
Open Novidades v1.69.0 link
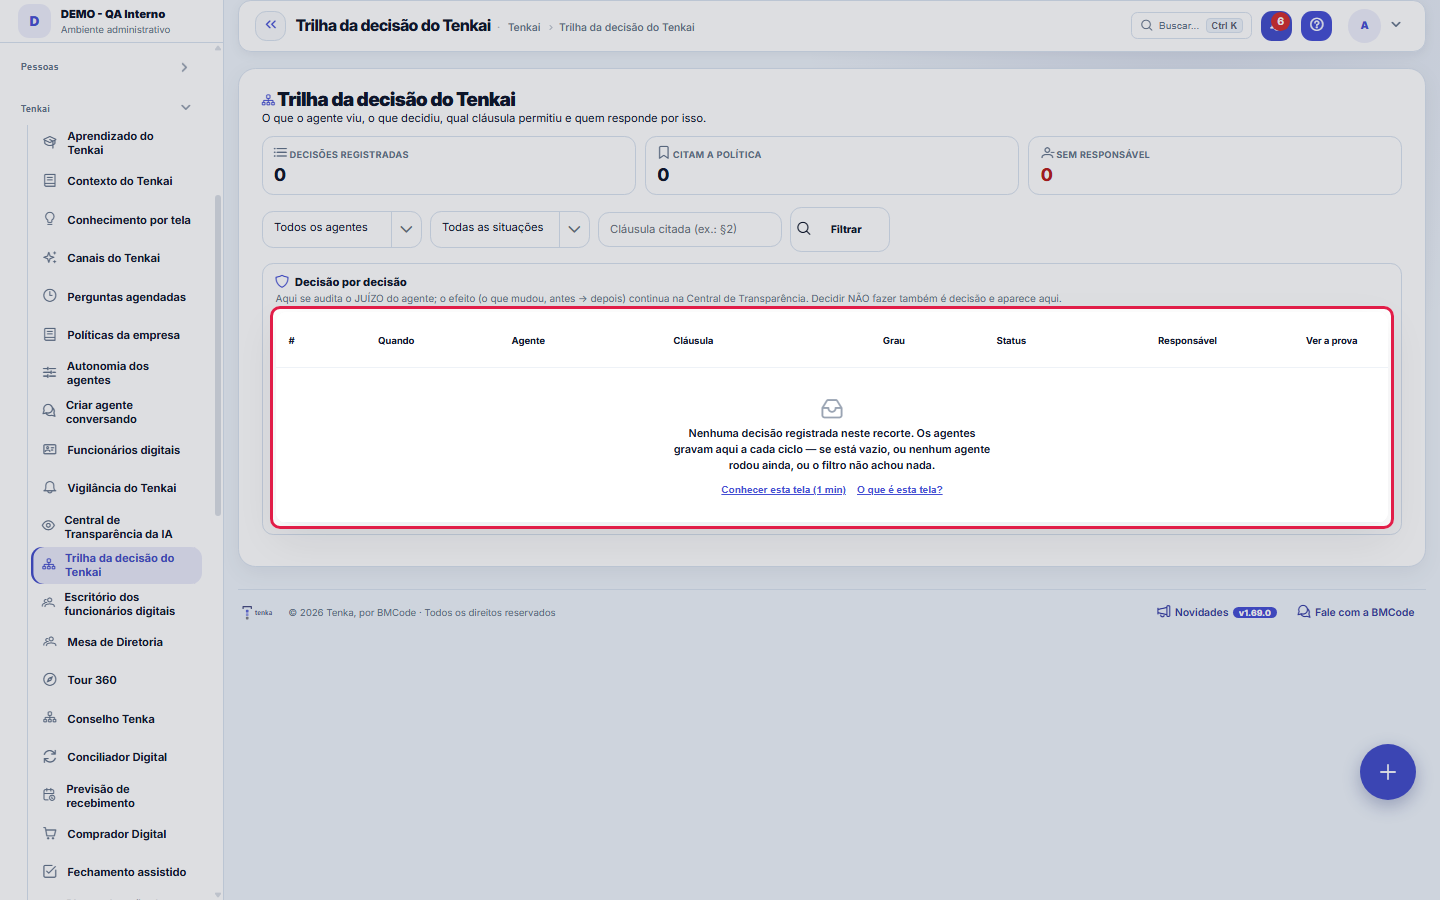(1217, 612)
